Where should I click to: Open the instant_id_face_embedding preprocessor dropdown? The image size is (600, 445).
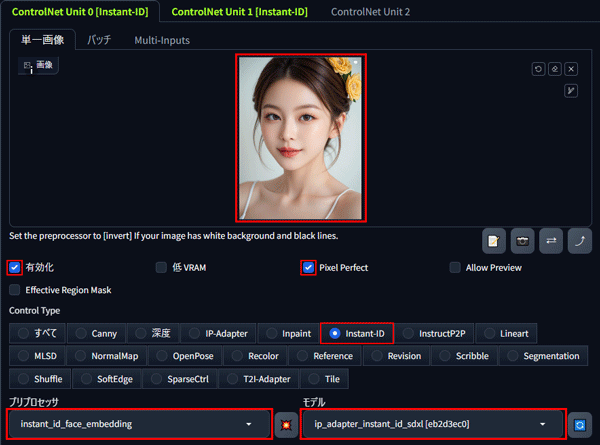pyautogui.click(x=139, y=424)
